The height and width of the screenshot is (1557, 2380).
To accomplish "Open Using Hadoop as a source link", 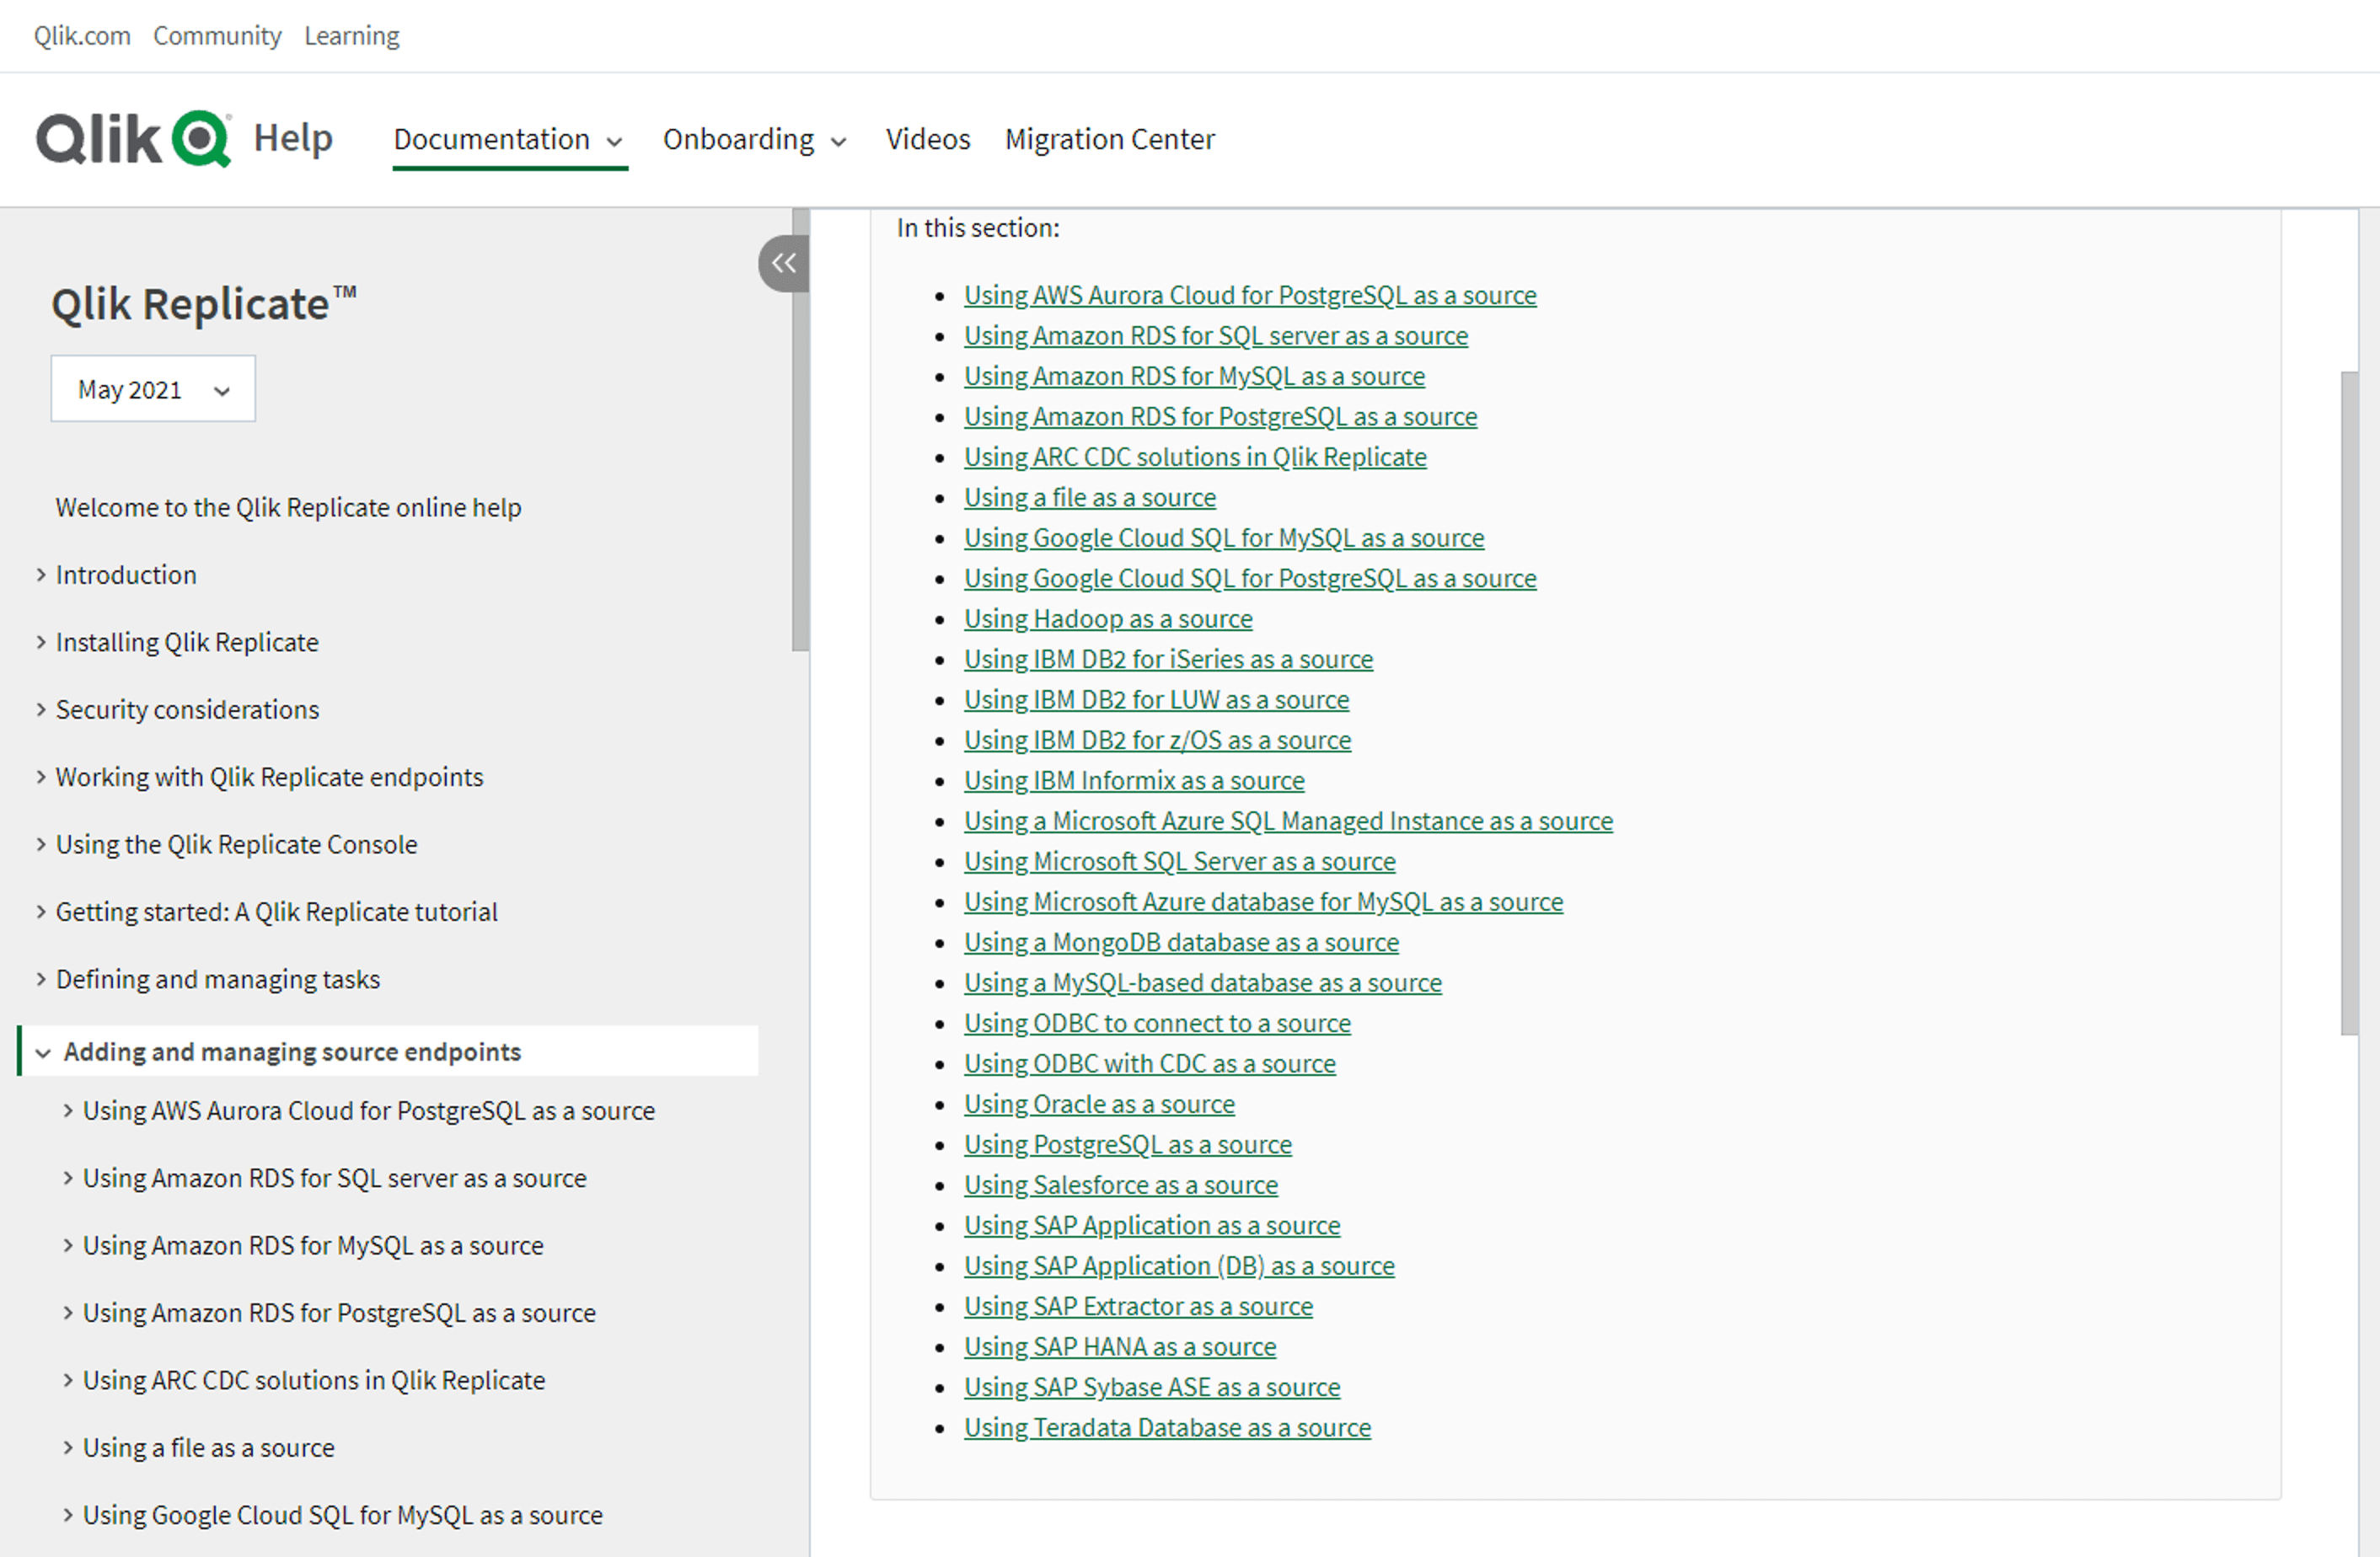I will 1107,619.
